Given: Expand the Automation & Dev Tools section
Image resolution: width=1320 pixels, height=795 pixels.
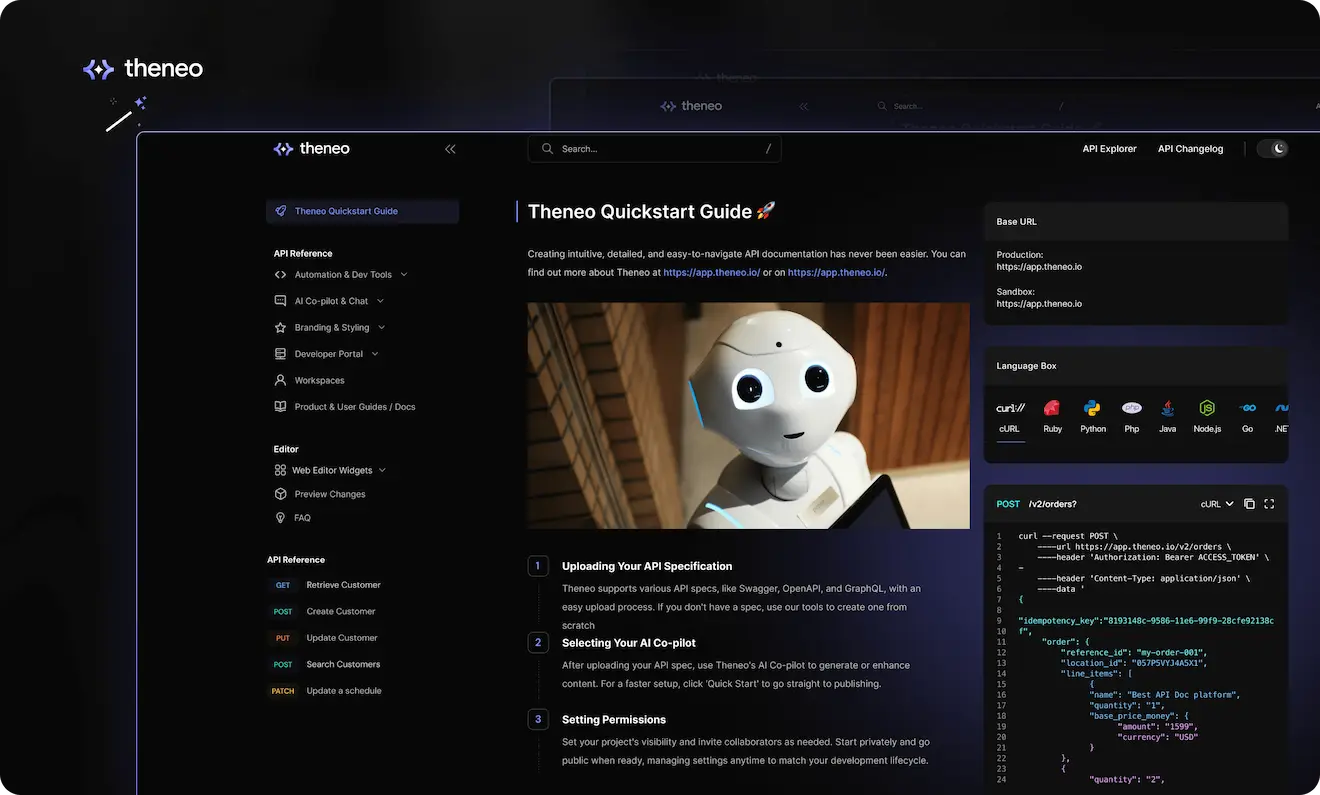Looking at the screenshot, I should [x=403, y=274].
